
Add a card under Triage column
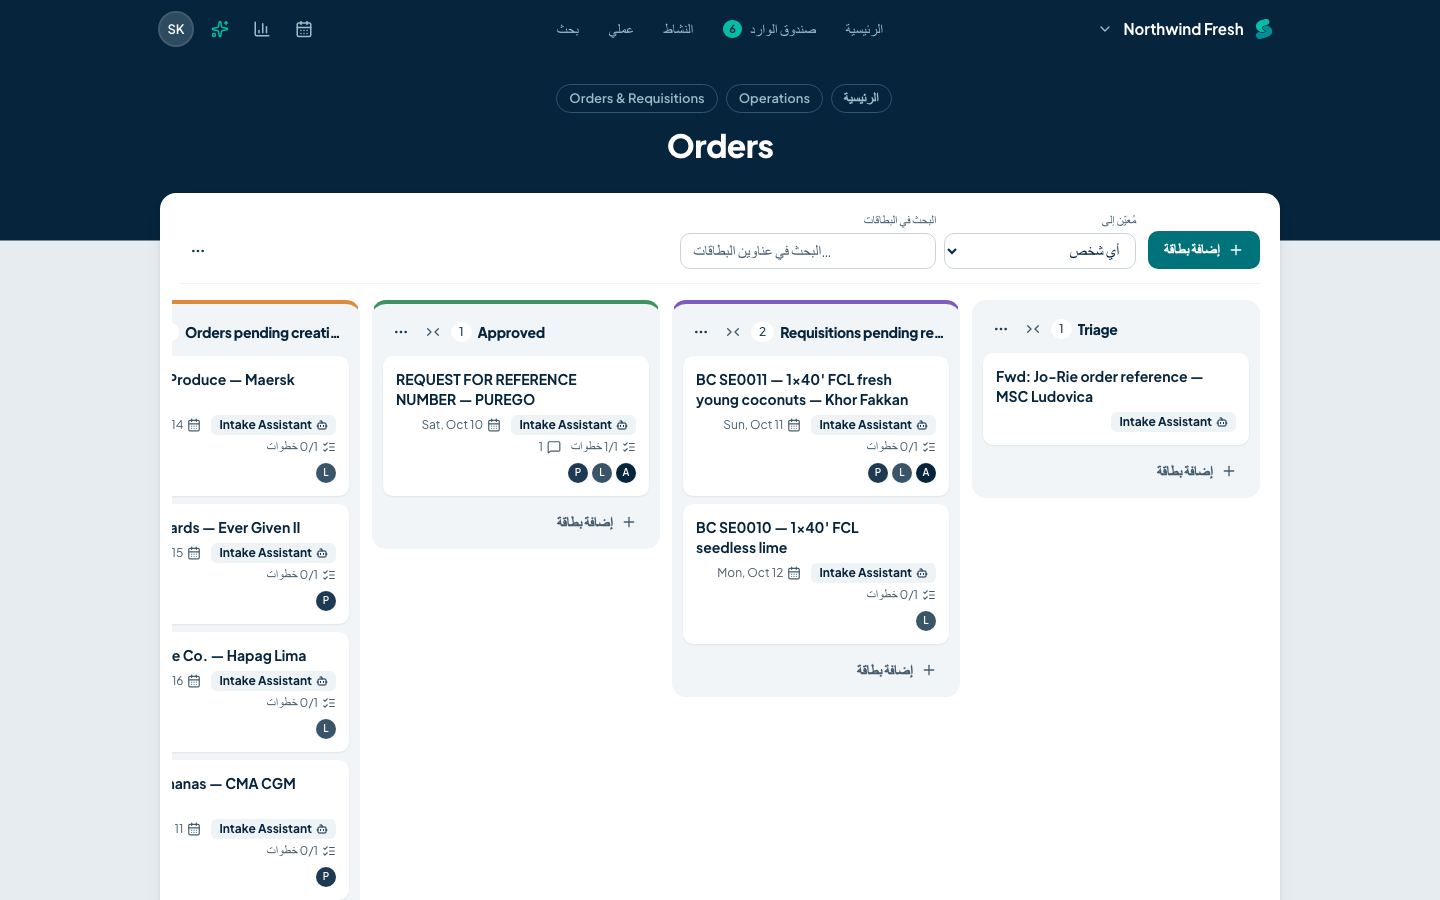click(1196, 471)
